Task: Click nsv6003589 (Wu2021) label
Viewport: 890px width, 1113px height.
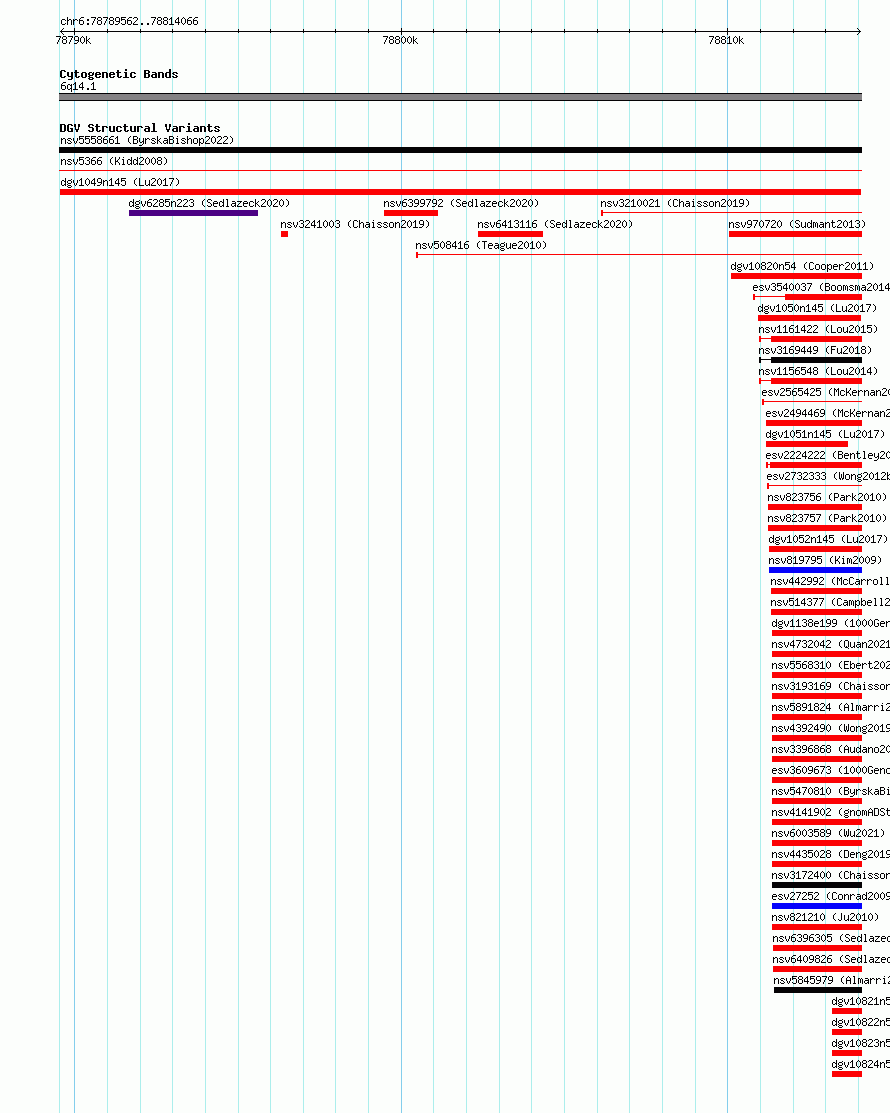Action: 828,833
